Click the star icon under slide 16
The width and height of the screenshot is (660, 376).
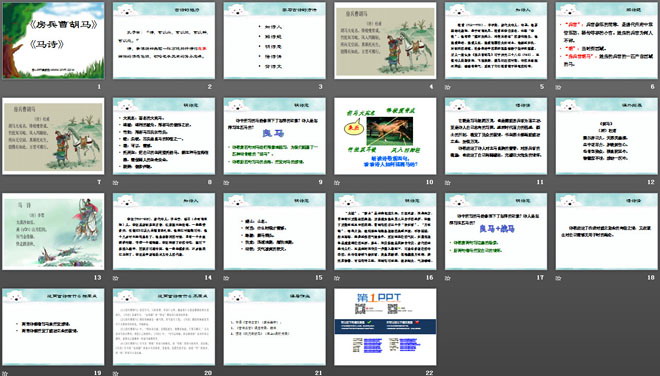point(337,278)
